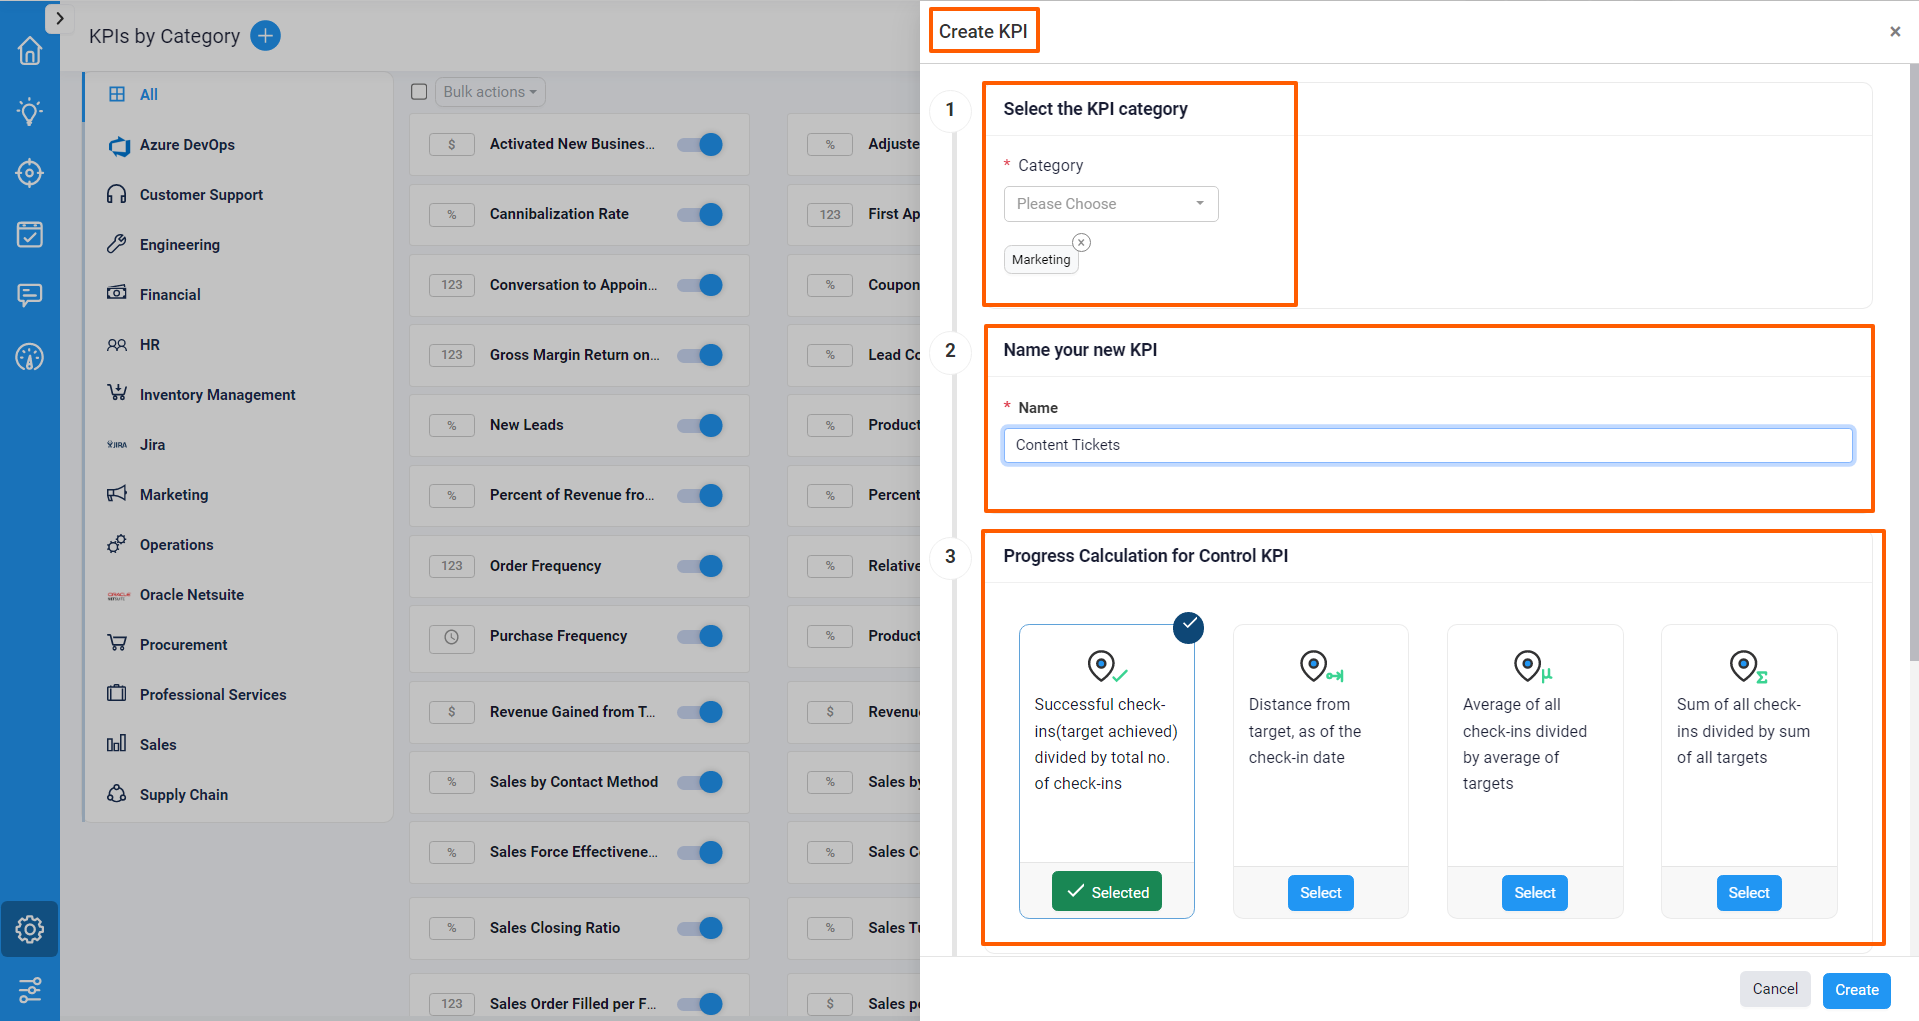Image resolution: width=1919 pixels, height=1021 pixels.
Task: Click the Jira category icon
Action: 117,444
